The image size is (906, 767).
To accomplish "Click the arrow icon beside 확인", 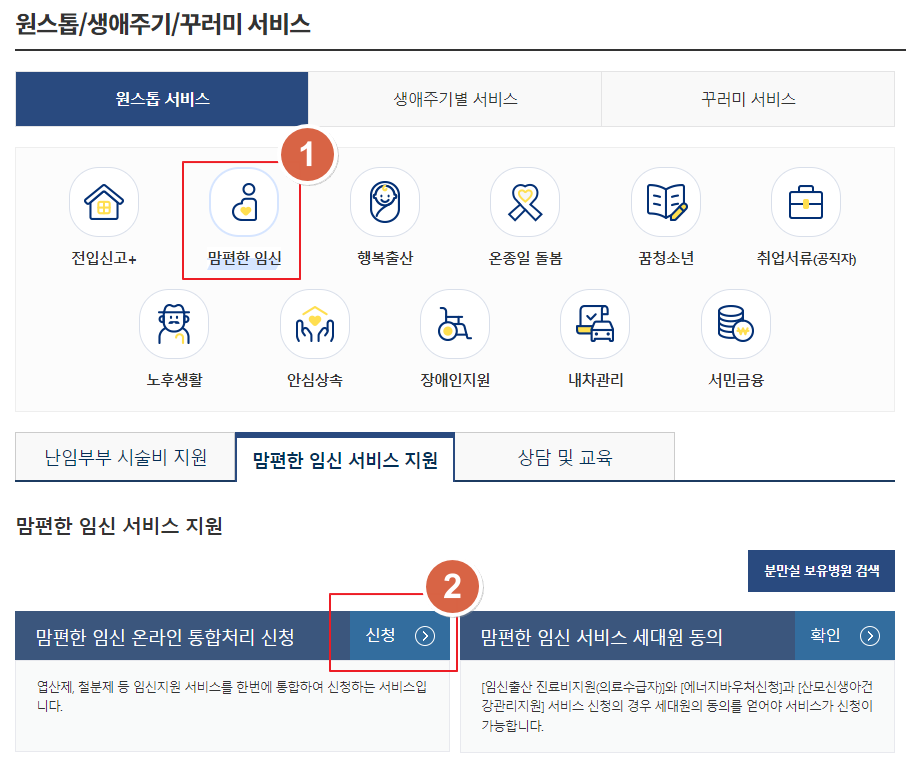I will tap(870, 636).
